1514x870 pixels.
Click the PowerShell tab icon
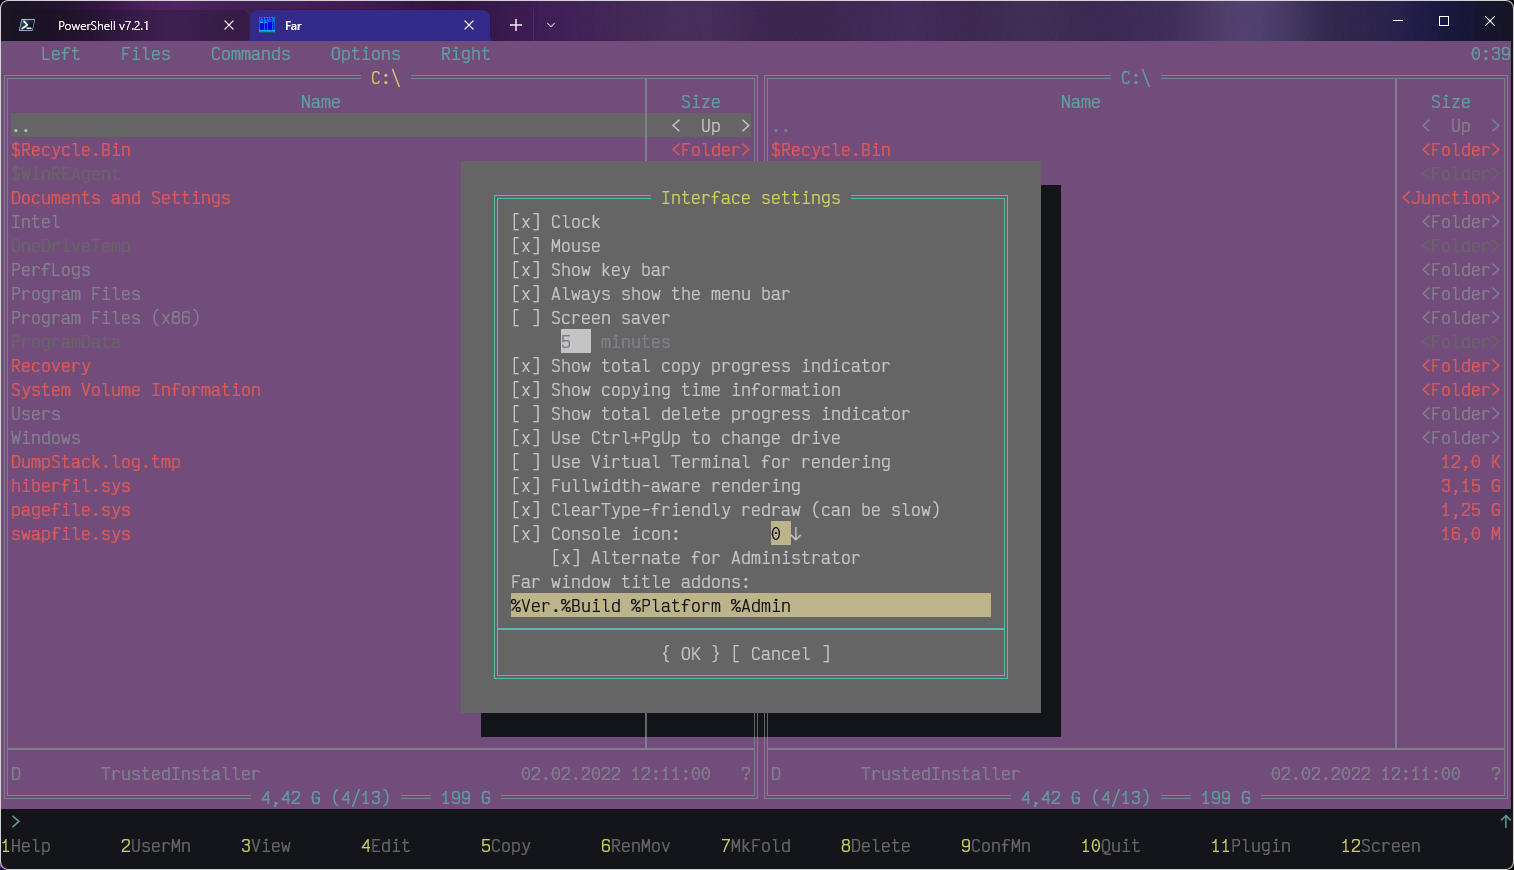(x=27, y=25)
